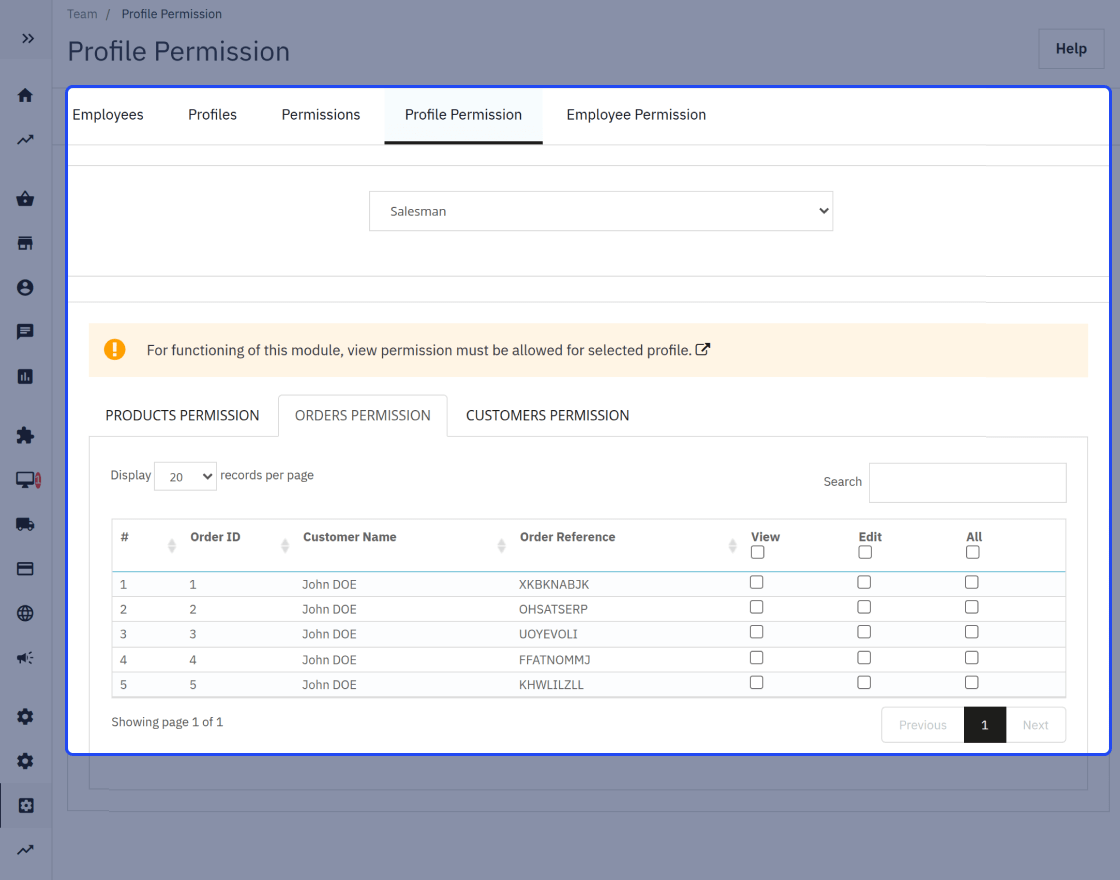Image resolution: width=1120 pixels, height=880 pixels.
Task: Open the PRODUCTS PERMISSION sub-tab
Action: (182, 416)
